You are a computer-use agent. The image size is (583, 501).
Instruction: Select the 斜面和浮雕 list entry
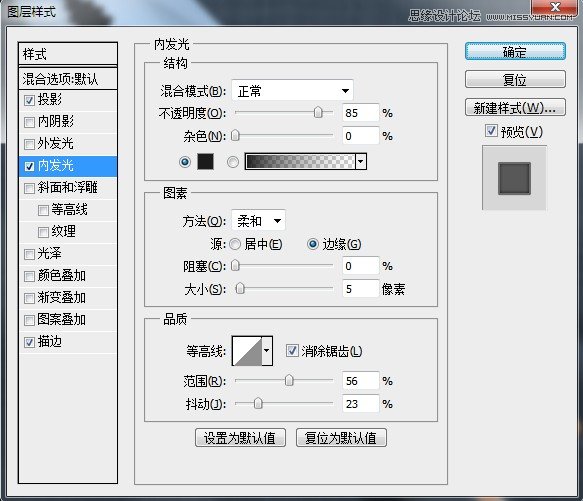pos(68,188)
